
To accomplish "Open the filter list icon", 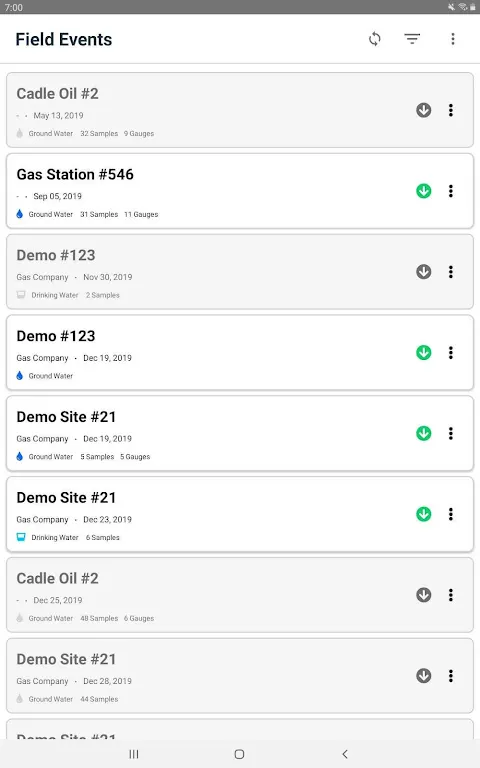I will 412,39.
